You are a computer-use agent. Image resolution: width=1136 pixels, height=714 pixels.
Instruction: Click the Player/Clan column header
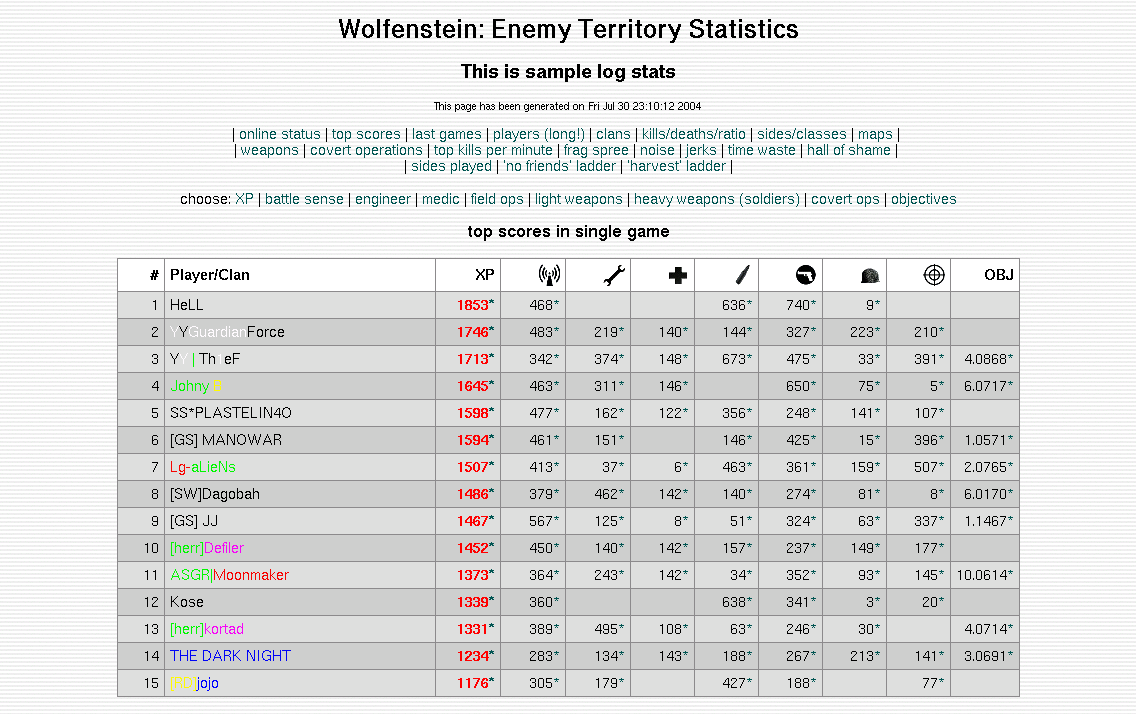click(209, 275)
